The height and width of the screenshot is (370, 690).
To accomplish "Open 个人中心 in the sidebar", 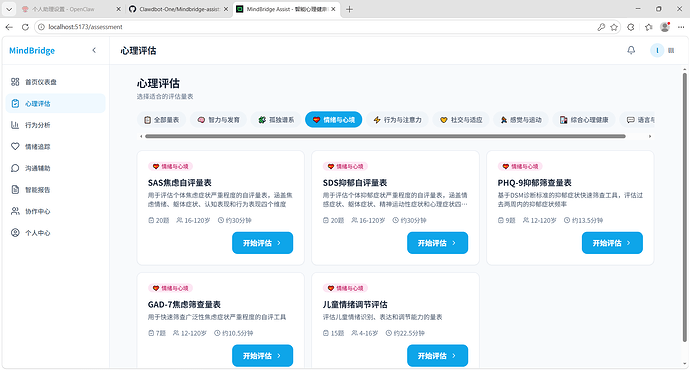I will pos(55,233).
